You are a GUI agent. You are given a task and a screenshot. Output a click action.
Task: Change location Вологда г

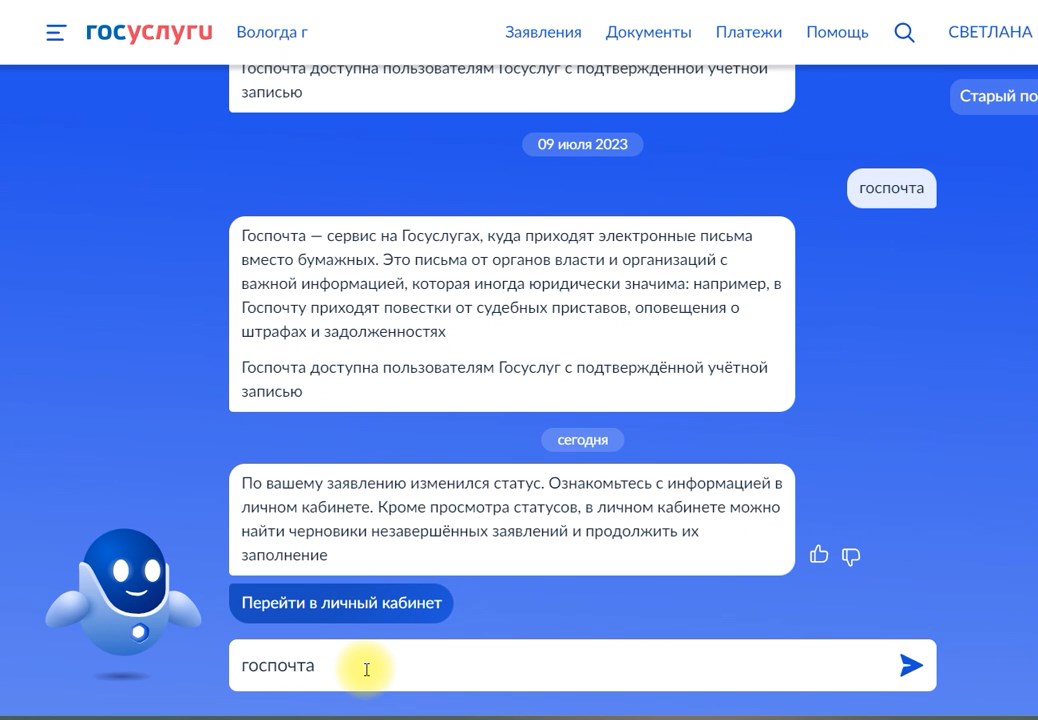point(272,32)
